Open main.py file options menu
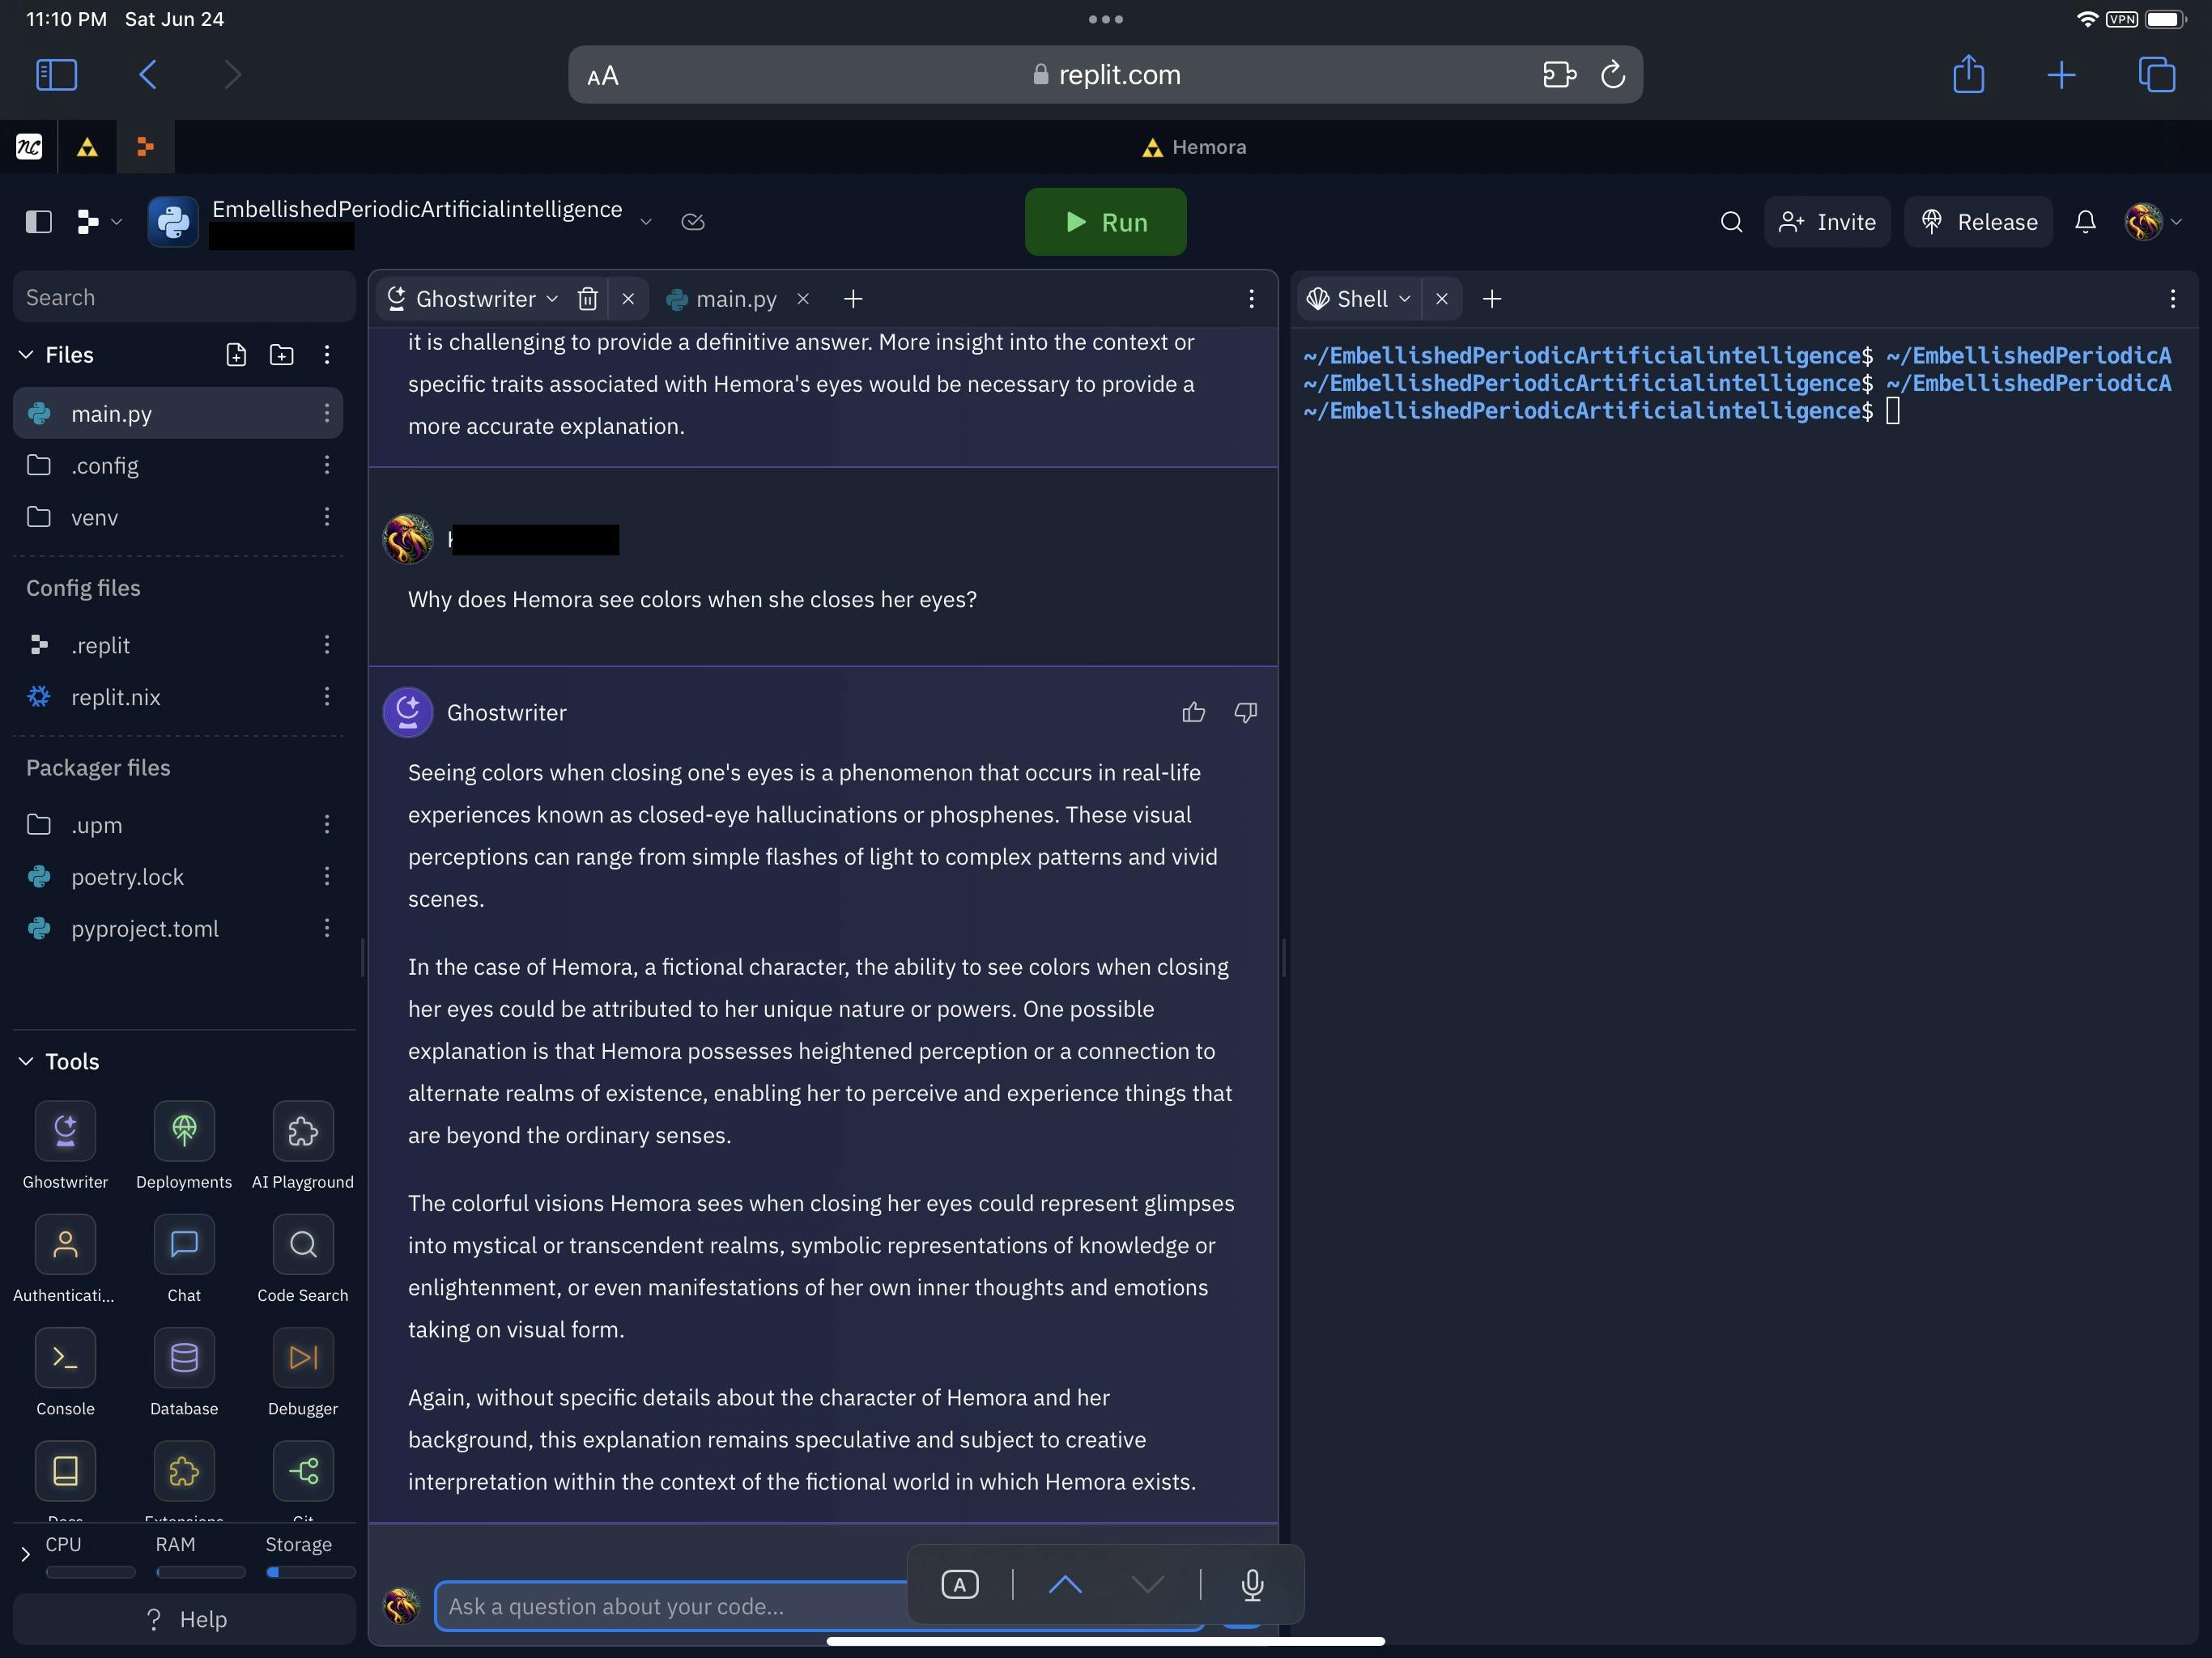The height and width of the screenshot is (1658, 2212). (x=326, y=413)
